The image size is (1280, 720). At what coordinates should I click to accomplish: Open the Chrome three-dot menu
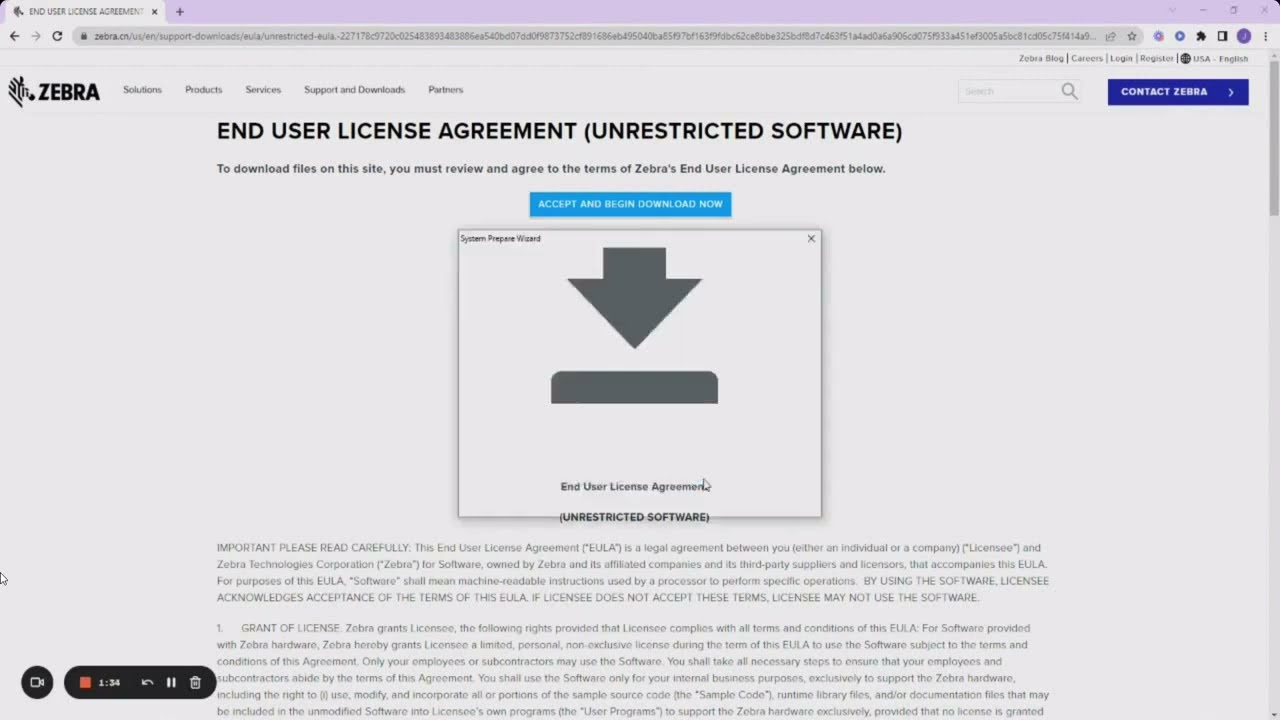[x=1265, y=36]
